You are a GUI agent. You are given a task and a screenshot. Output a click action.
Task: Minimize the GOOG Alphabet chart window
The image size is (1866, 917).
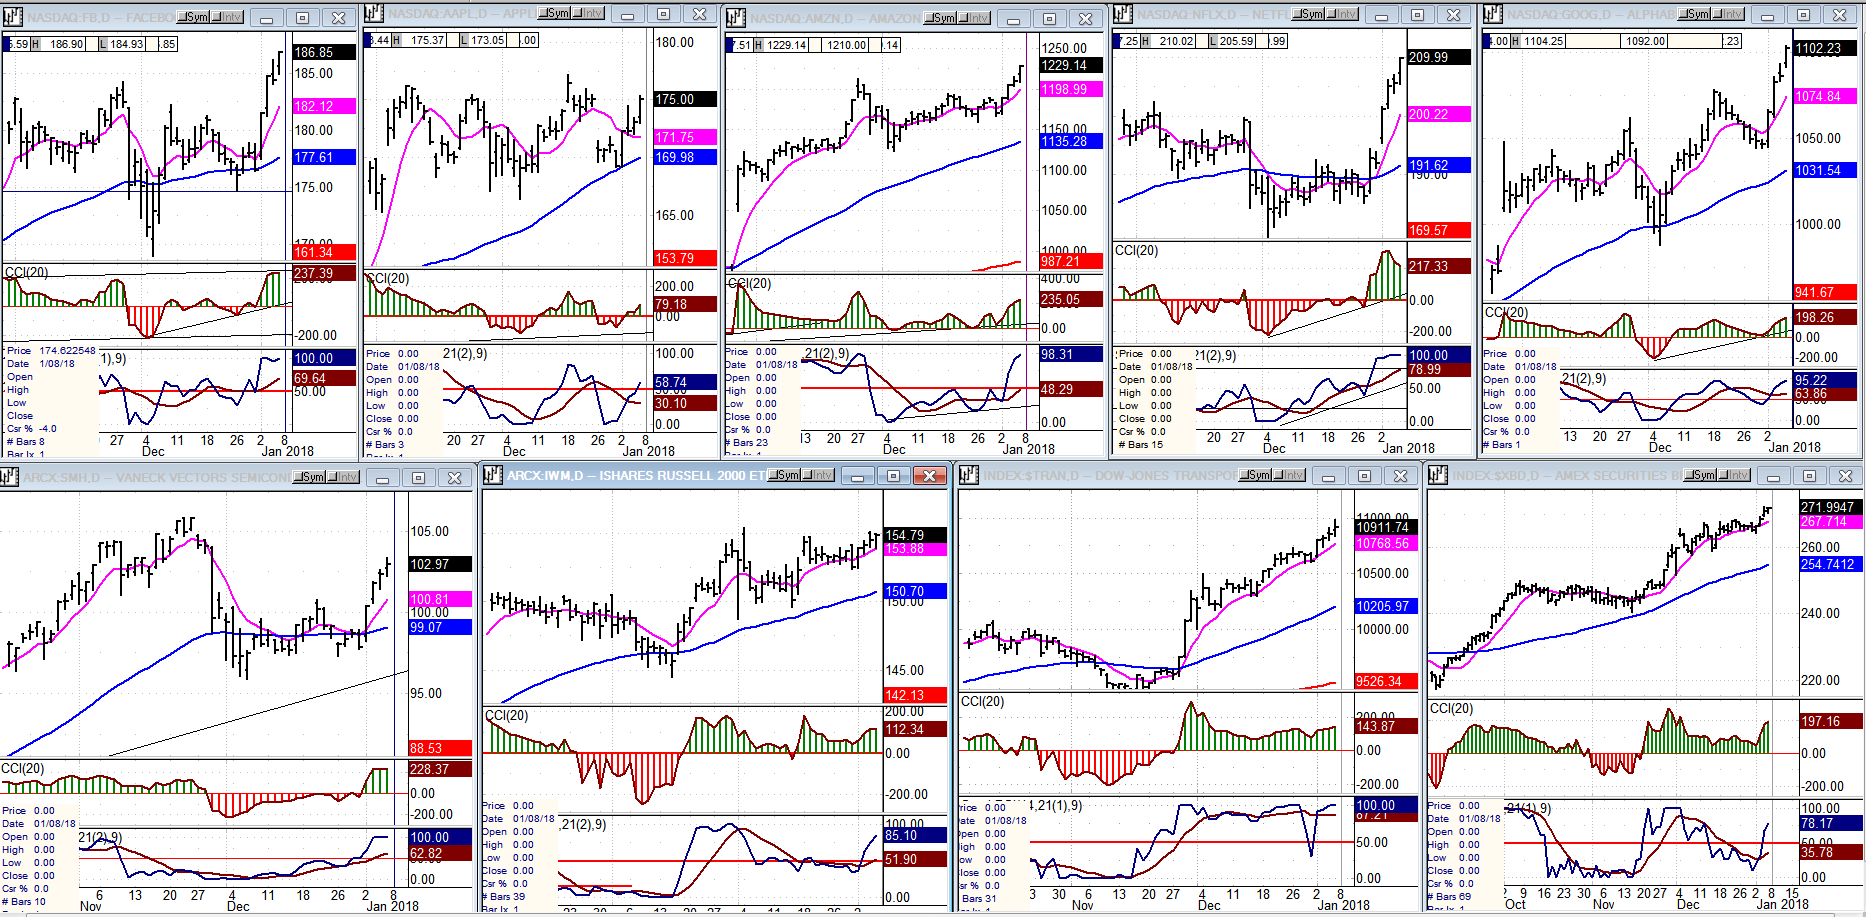[x=1767, y=15]
